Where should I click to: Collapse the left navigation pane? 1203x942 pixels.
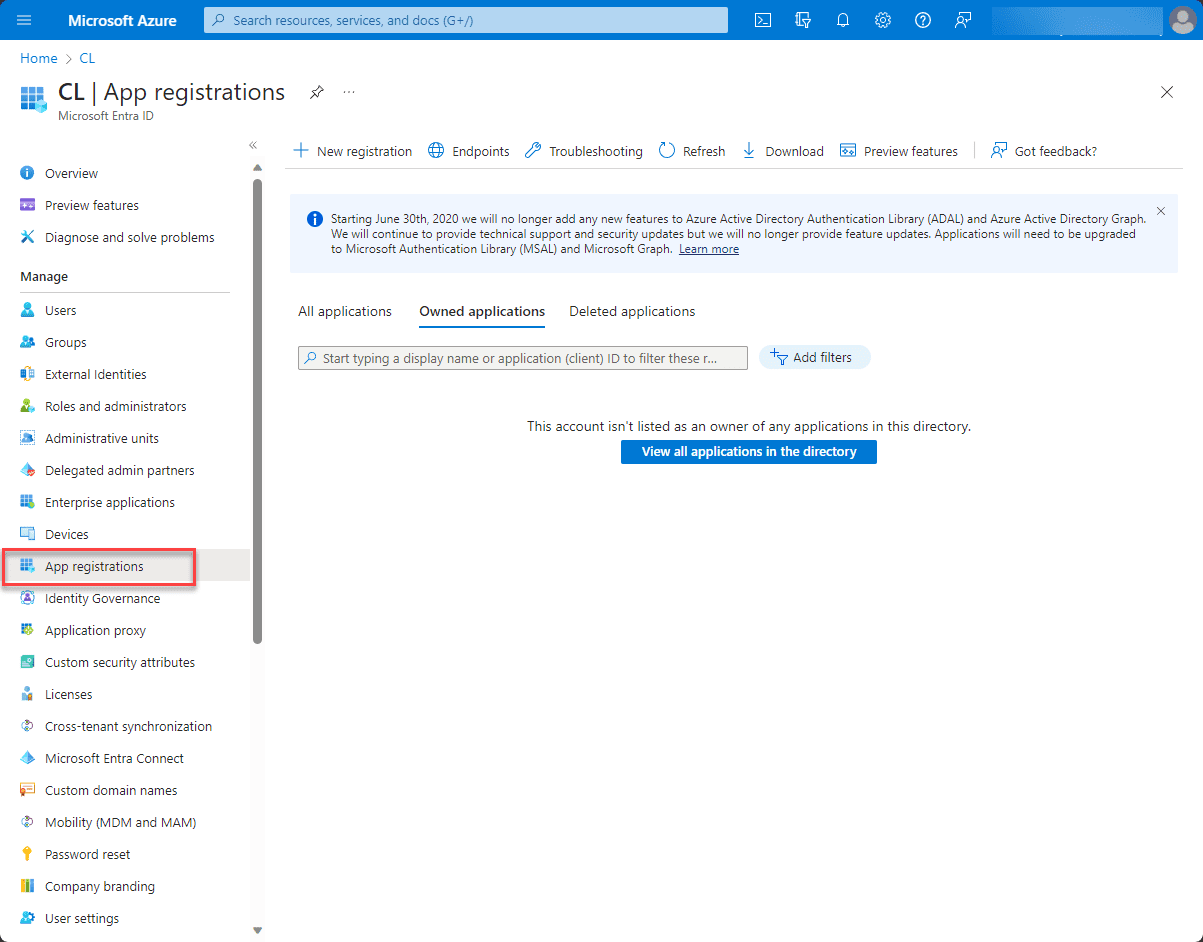click(x=253, y=146)
